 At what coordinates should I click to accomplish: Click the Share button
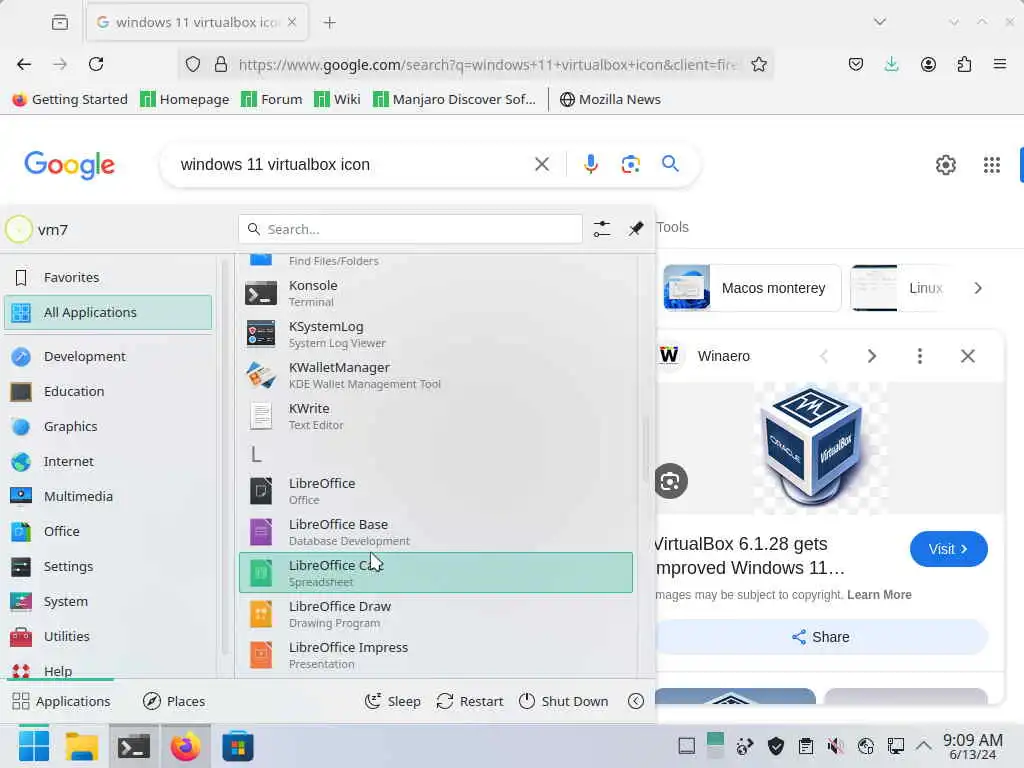point(821,637)
